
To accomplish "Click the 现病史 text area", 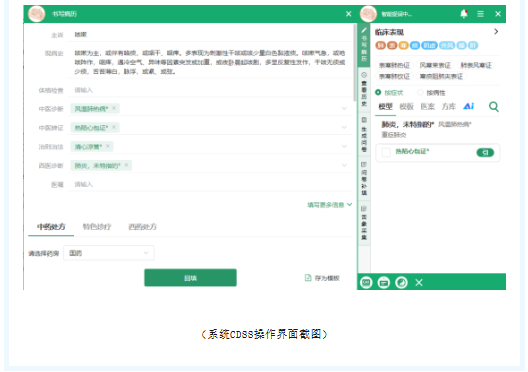I will tap(210, 62).
